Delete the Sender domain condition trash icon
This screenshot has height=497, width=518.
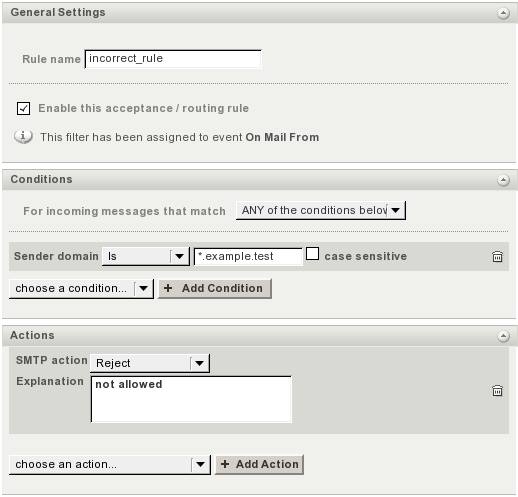click(497, 256)
